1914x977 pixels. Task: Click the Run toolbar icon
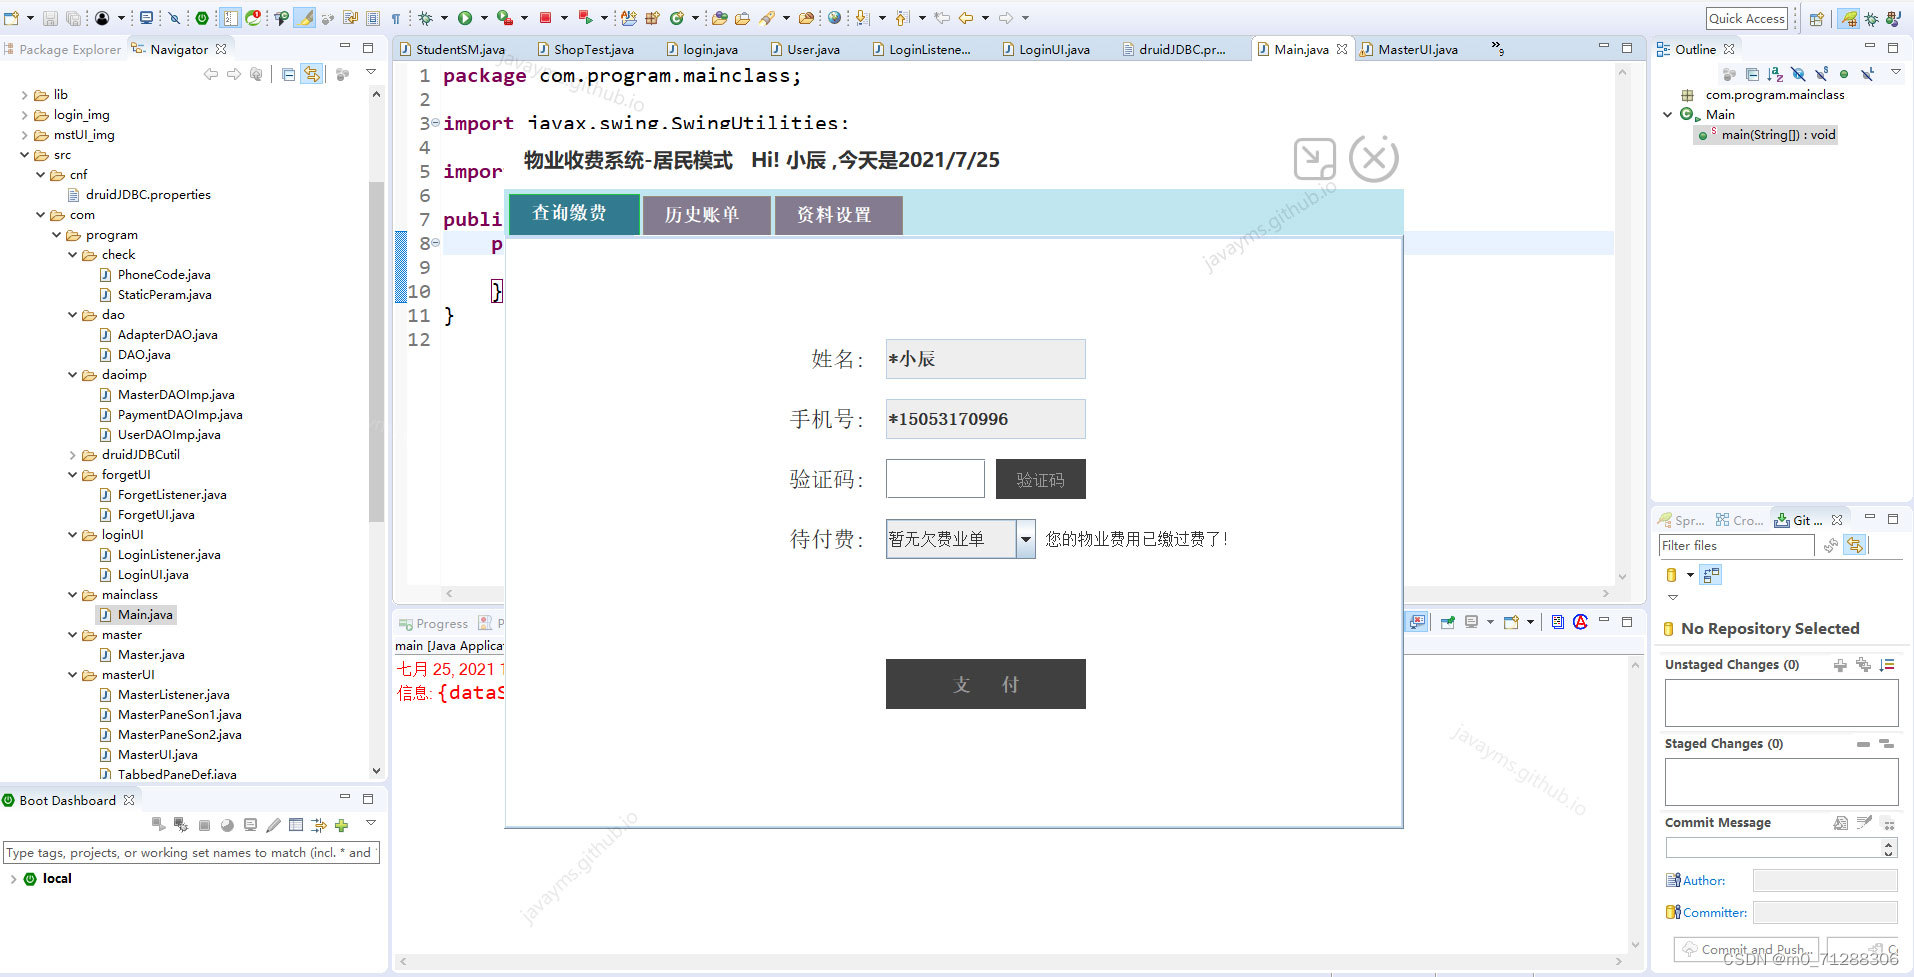click(466, 17)
